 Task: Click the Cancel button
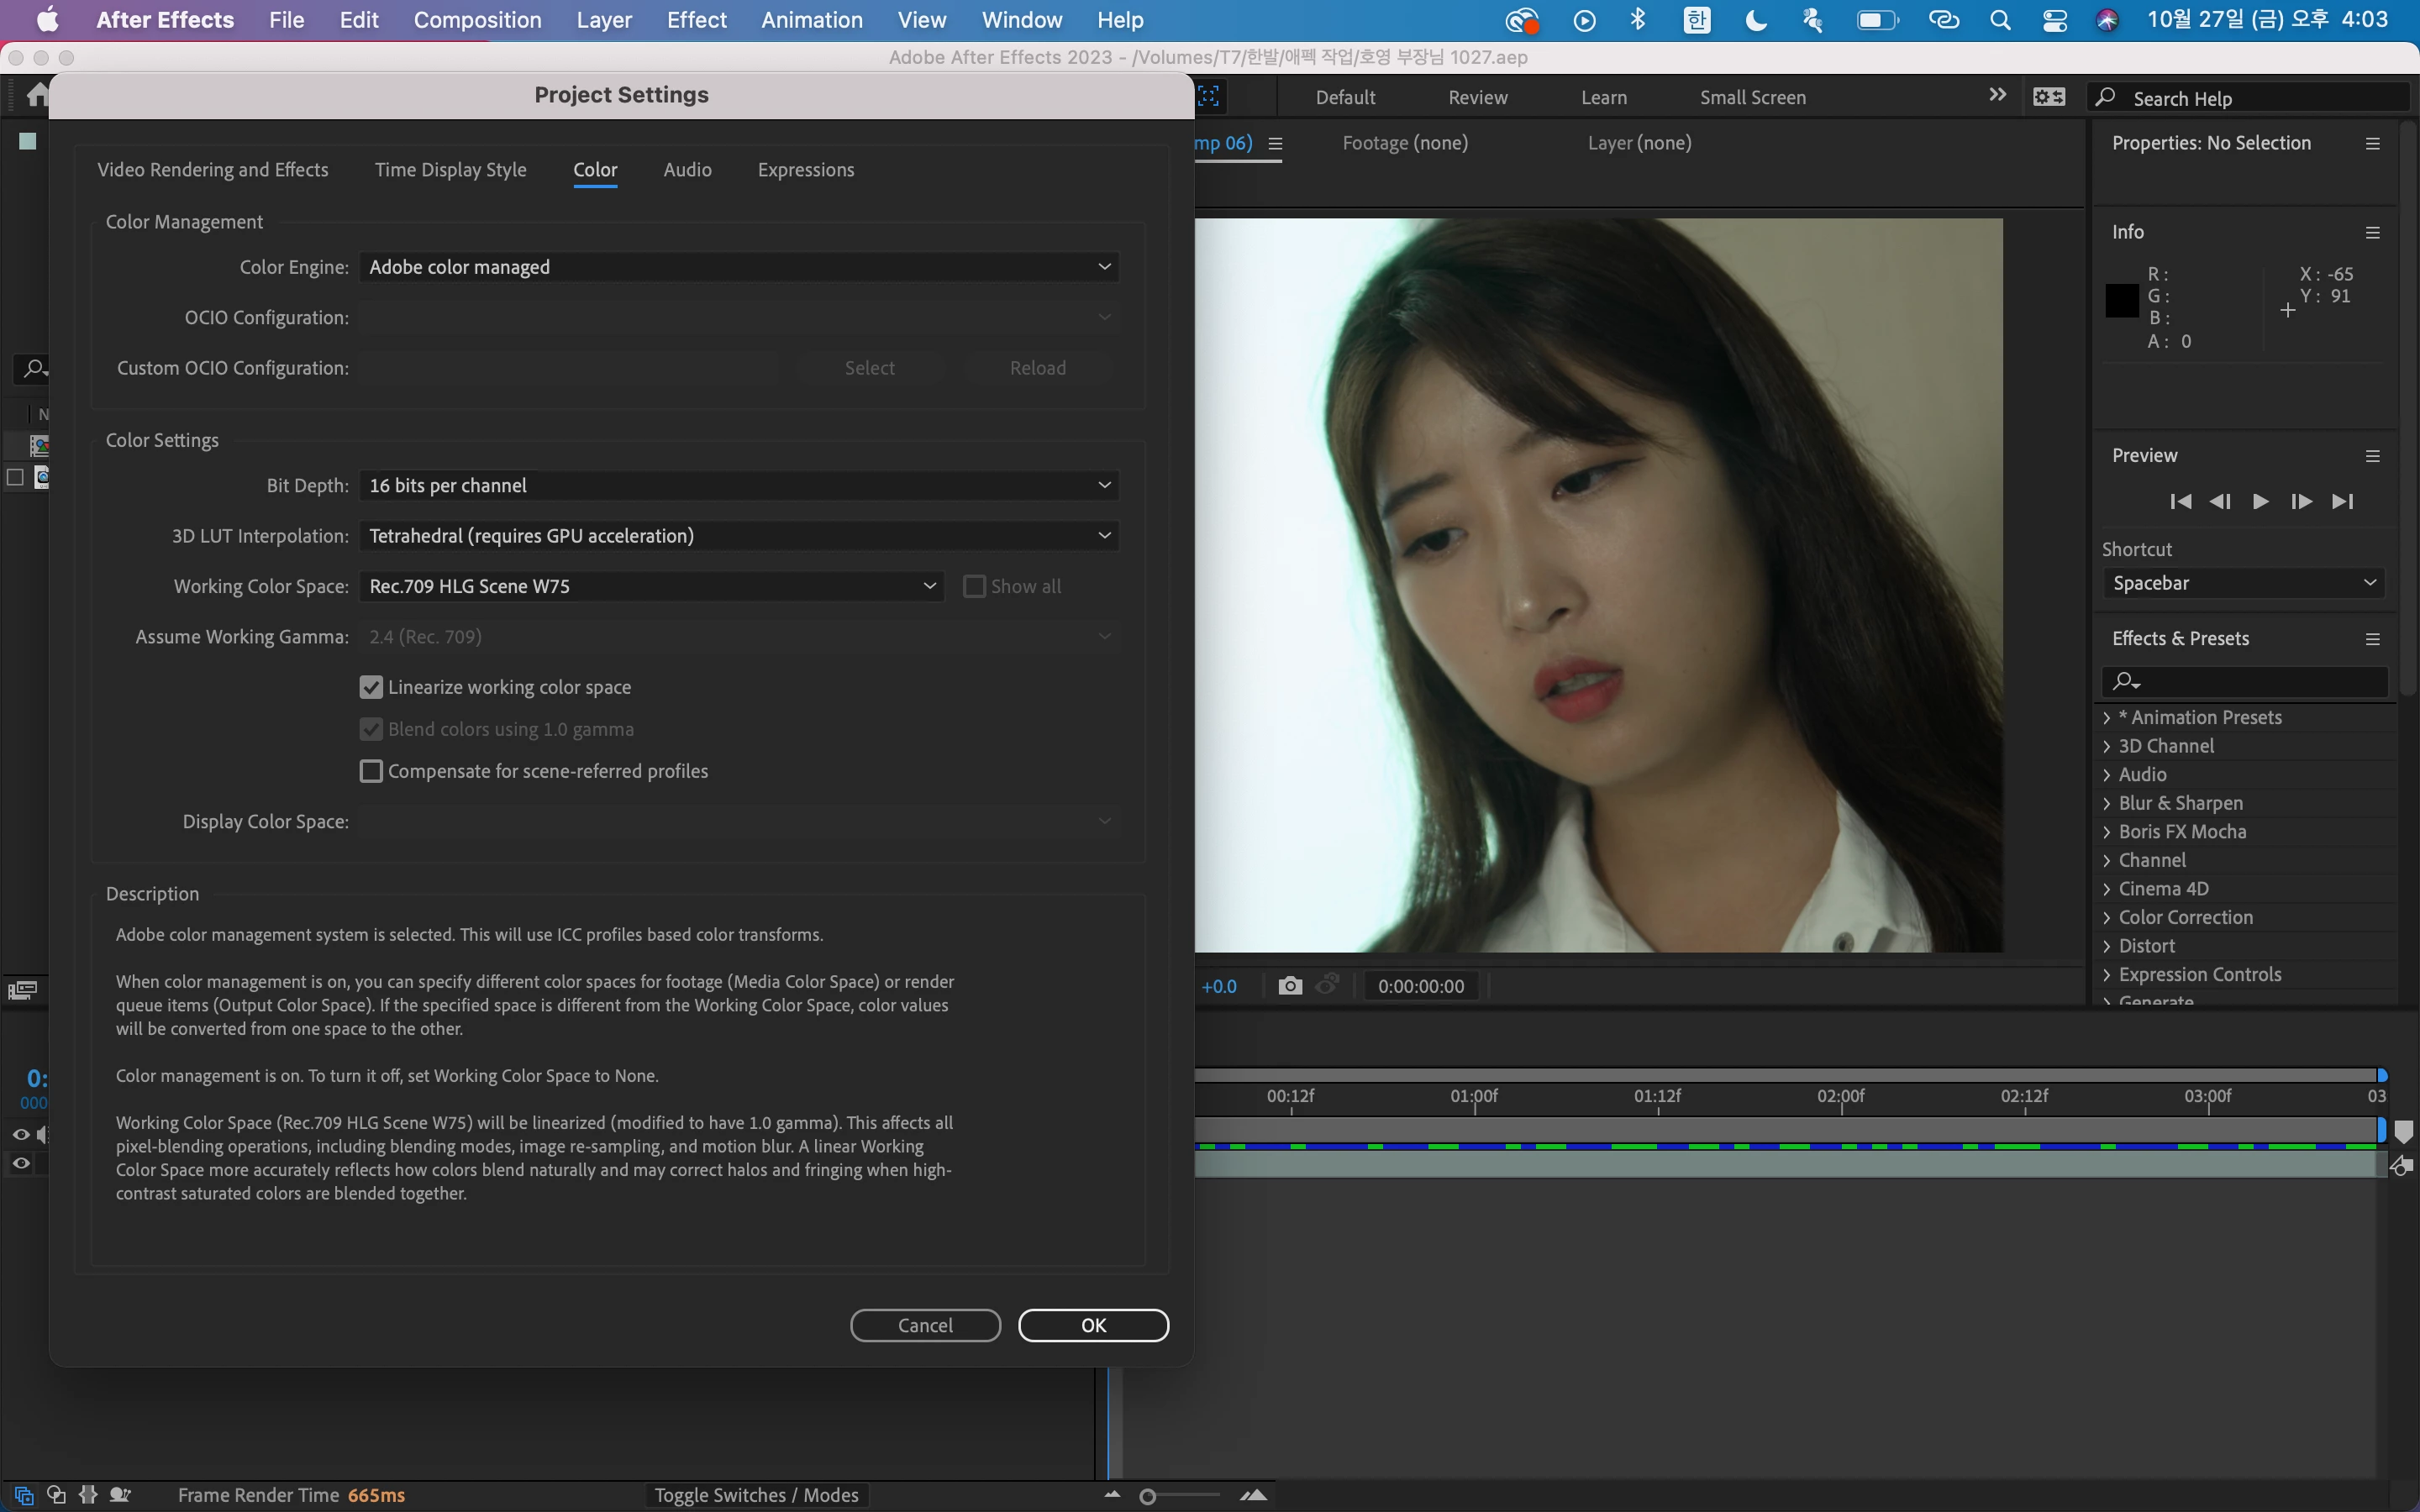pyautogui.click(x=925, y=1325)
